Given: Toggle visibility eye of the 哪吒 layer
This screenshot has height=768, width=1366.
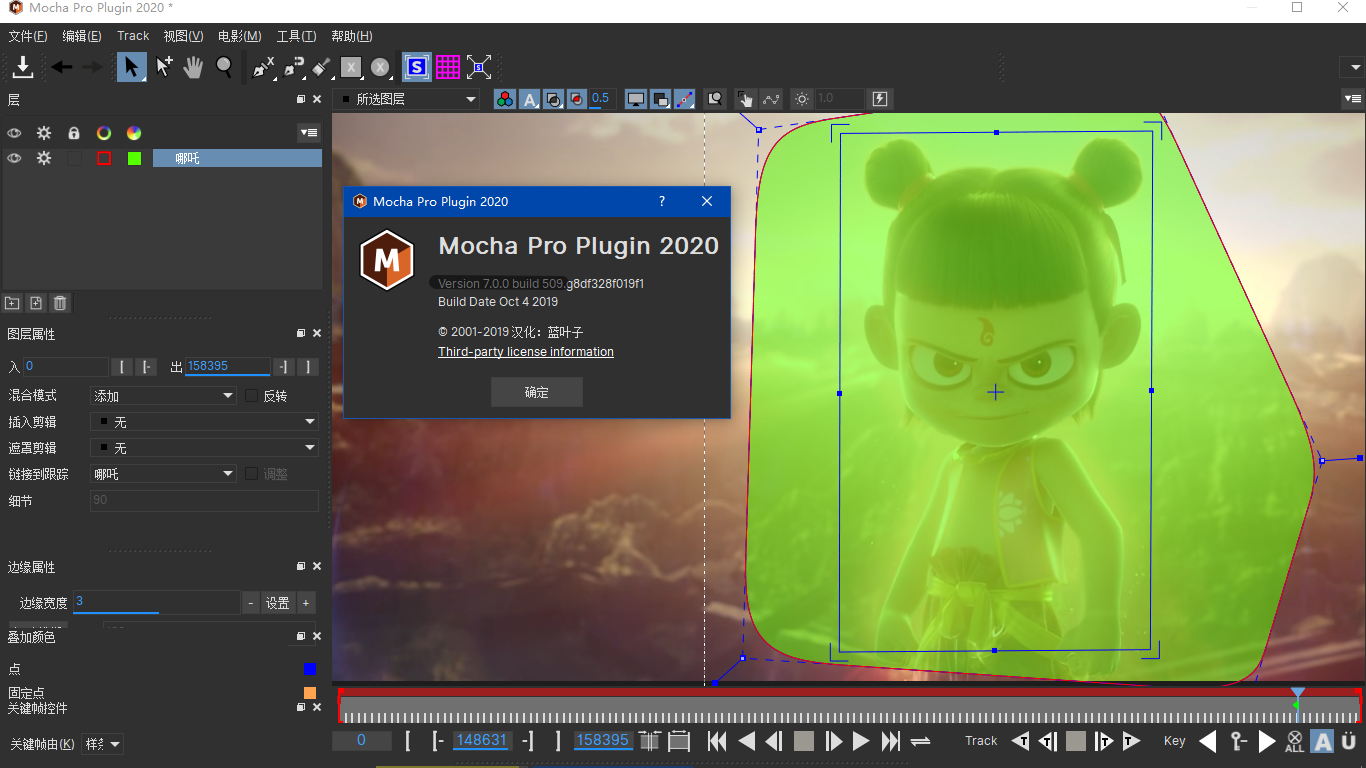Looking at the screenshot, I should [x=15, y=158].
